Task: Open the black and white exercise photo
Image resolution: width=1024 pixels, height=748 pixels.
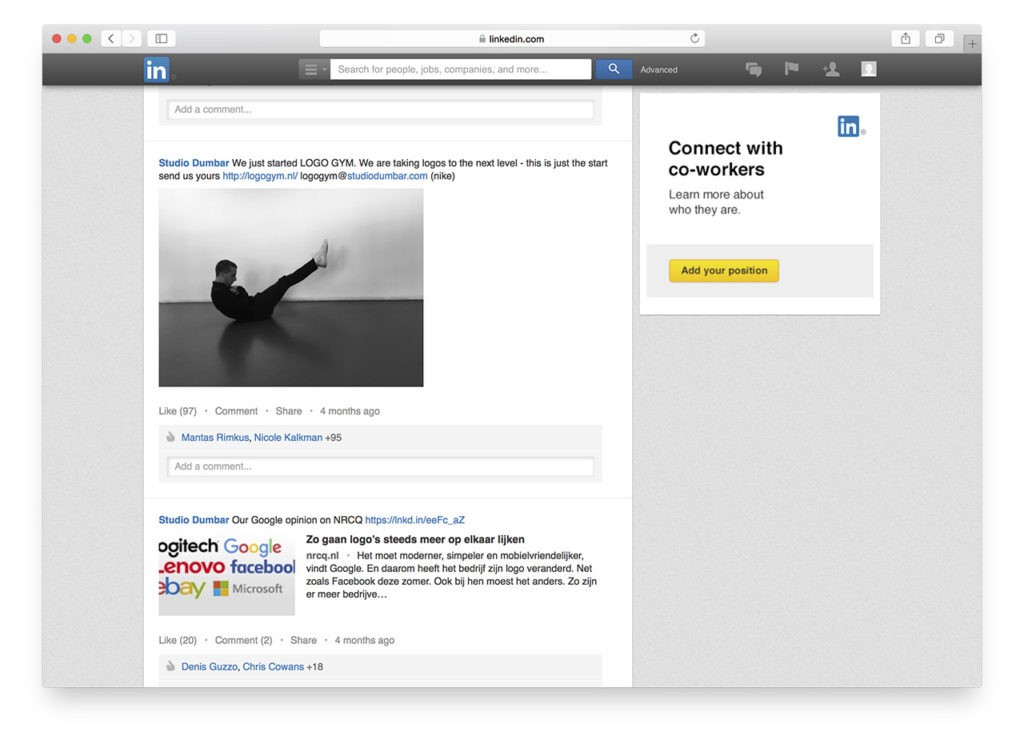Action: [291, 287]
